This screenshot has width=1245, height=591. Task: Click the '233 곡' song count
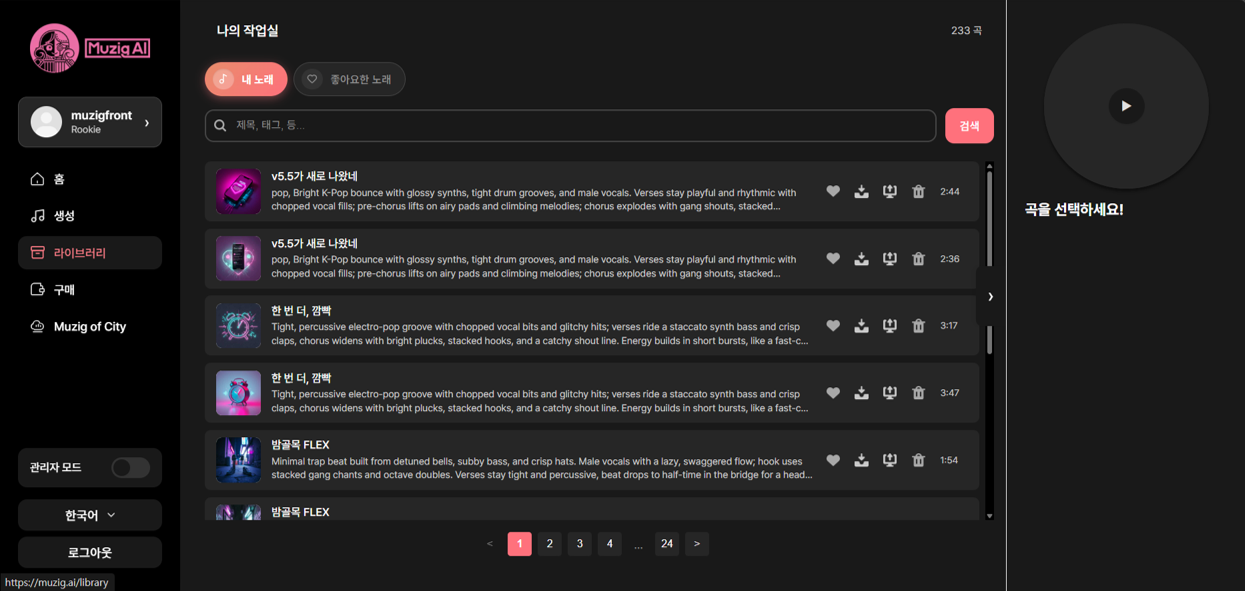(x=966, y=31)
